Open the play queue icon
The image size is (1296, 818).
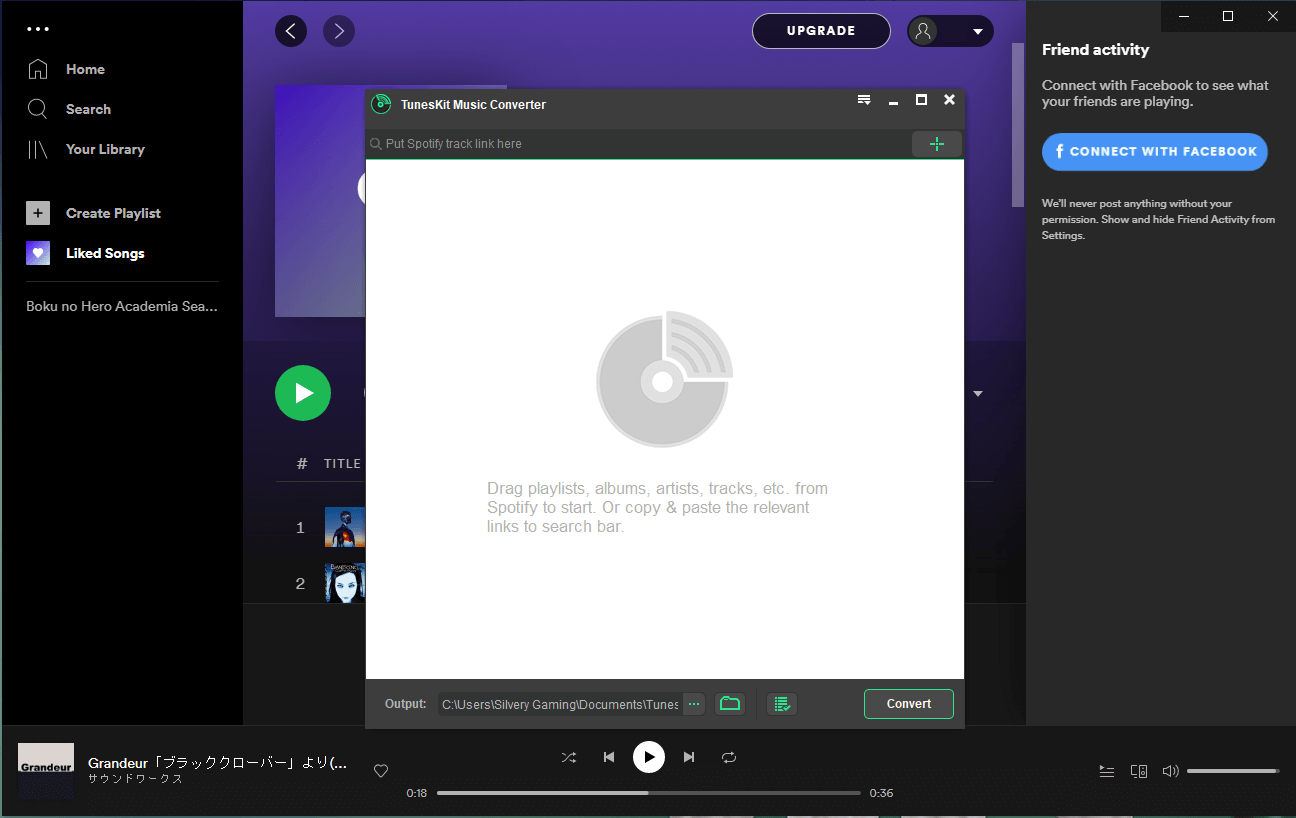click(1106, 771)
